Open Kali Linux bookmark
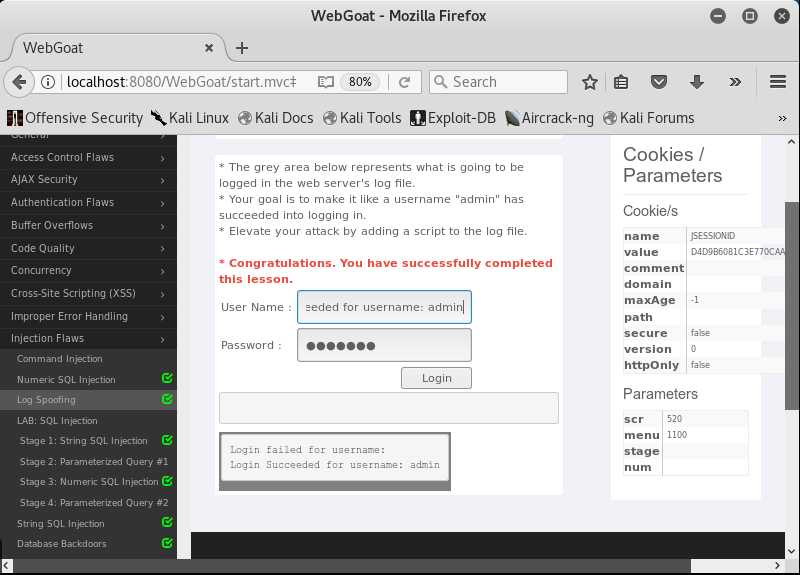This screenshot has width=800, height=575. 190,118
